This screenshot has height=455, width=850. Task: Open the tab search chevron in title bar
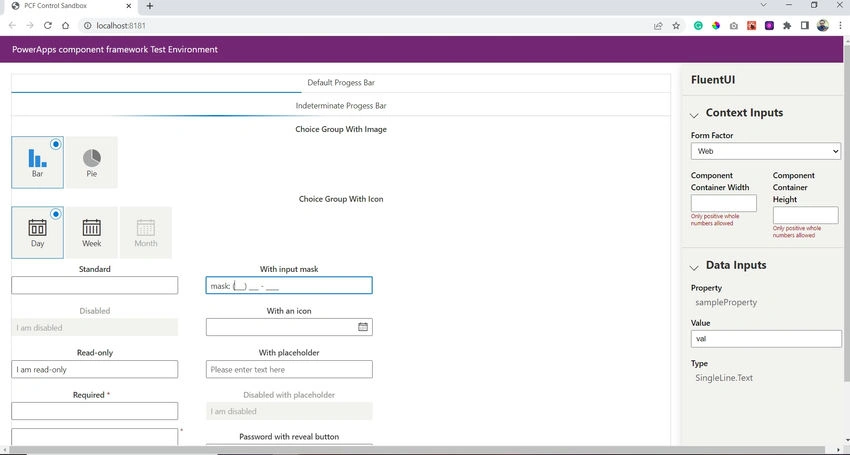(763, 5)
